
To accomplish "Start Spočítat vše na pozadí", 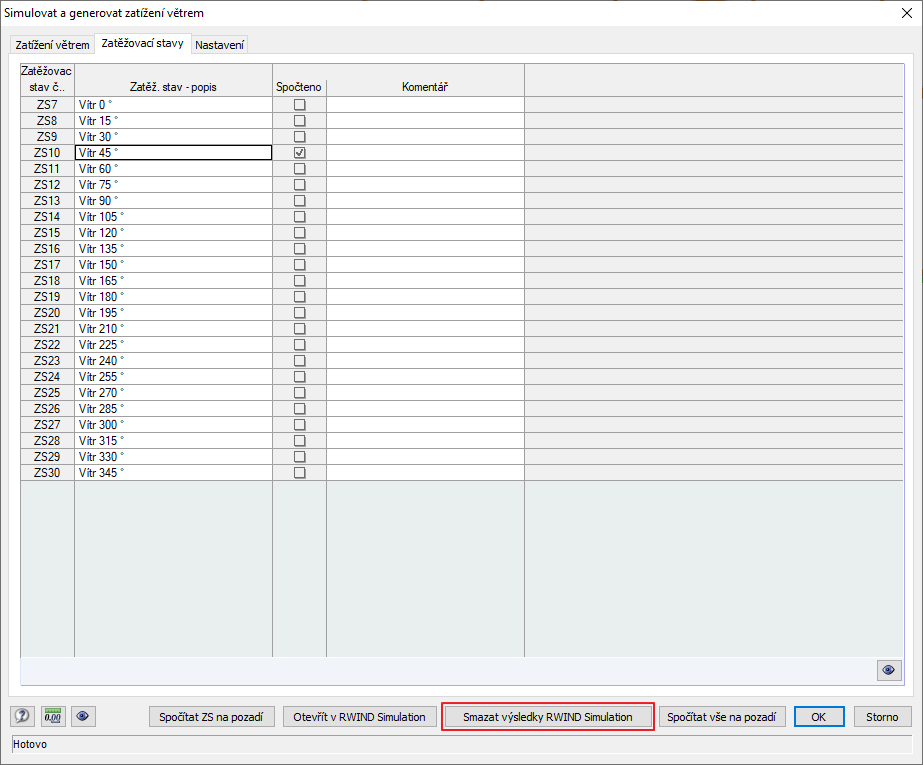I will click(x=722, y=716).
